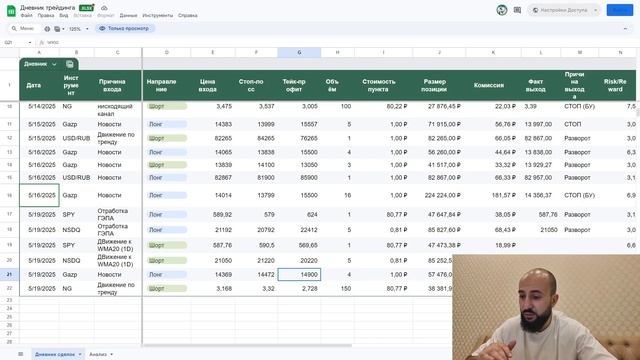The width and height of the screenshot is (640, 360).
Task: Click the volume cell 150 in row 22
Action: 338,289
